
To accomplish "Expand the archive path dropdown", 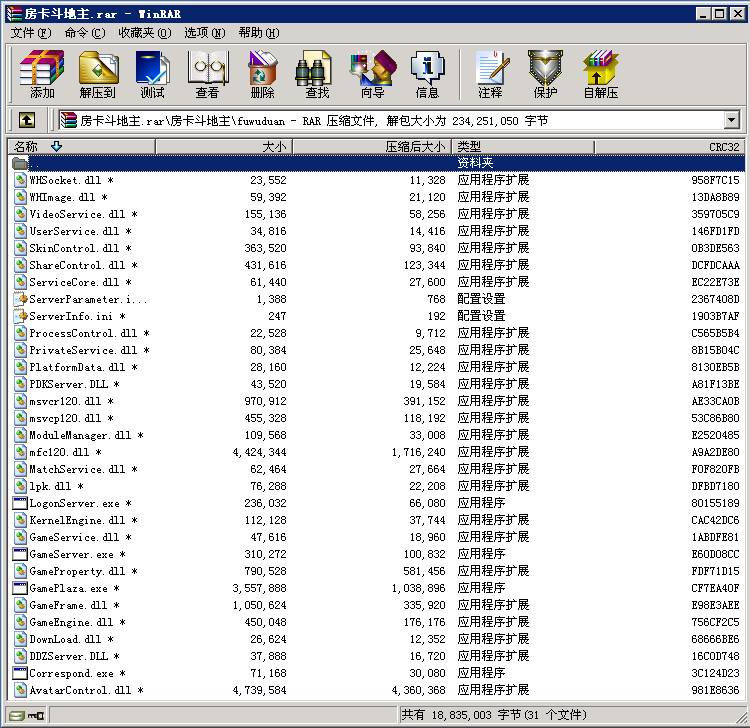I will coord(731,120).
